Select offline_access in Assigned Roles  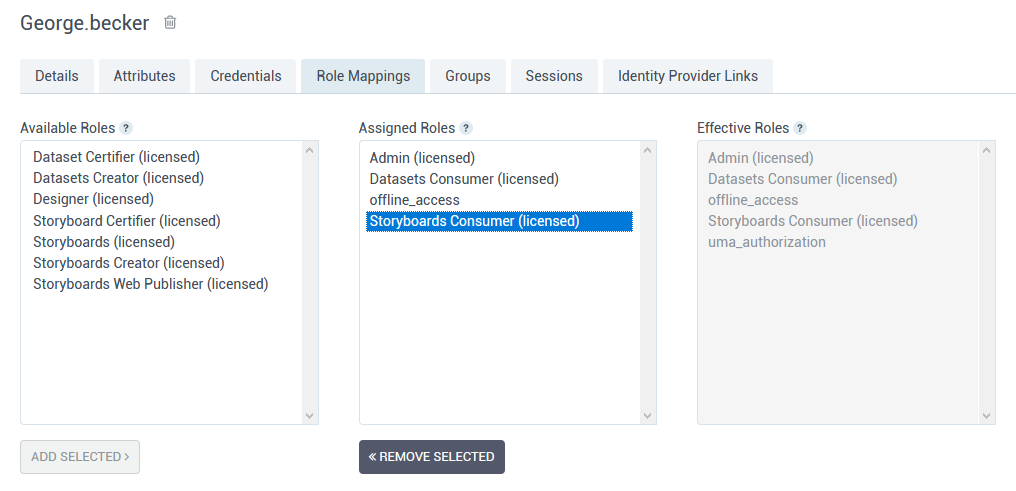pyautogui.click(x=414, y=200)
